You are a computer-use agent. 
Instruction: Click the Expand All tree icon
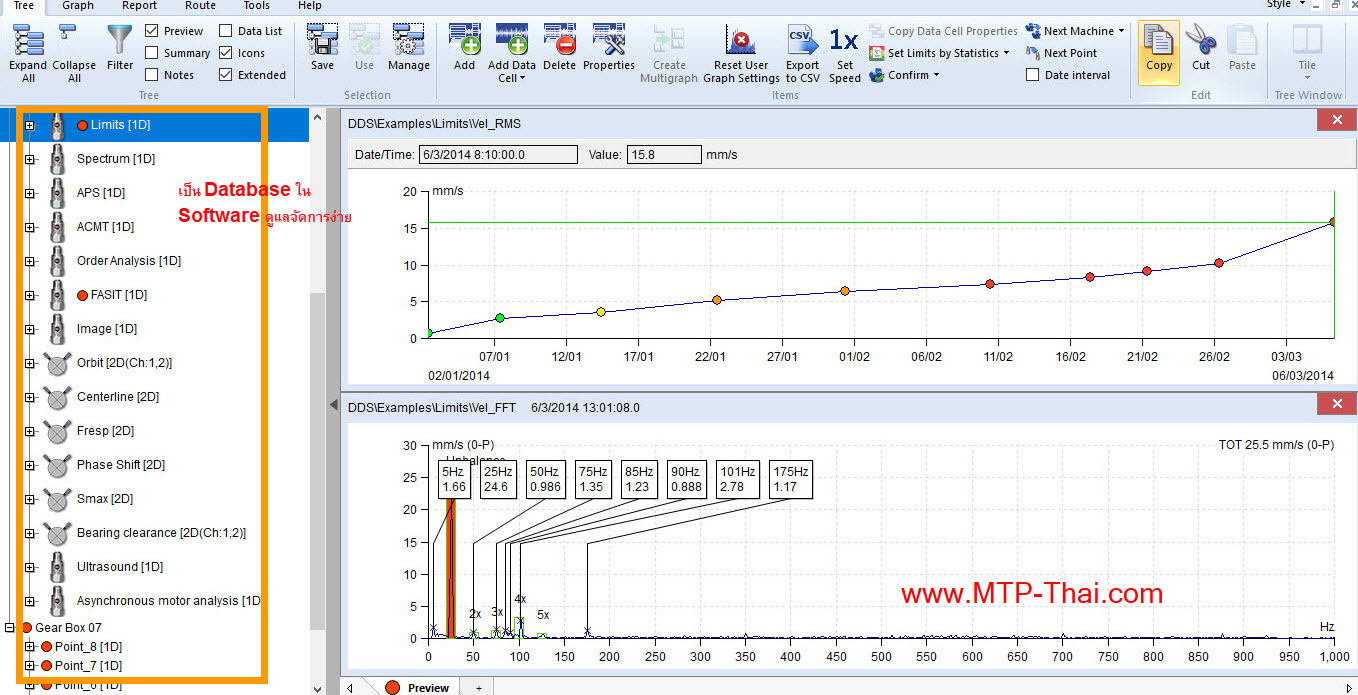(28, 41)
